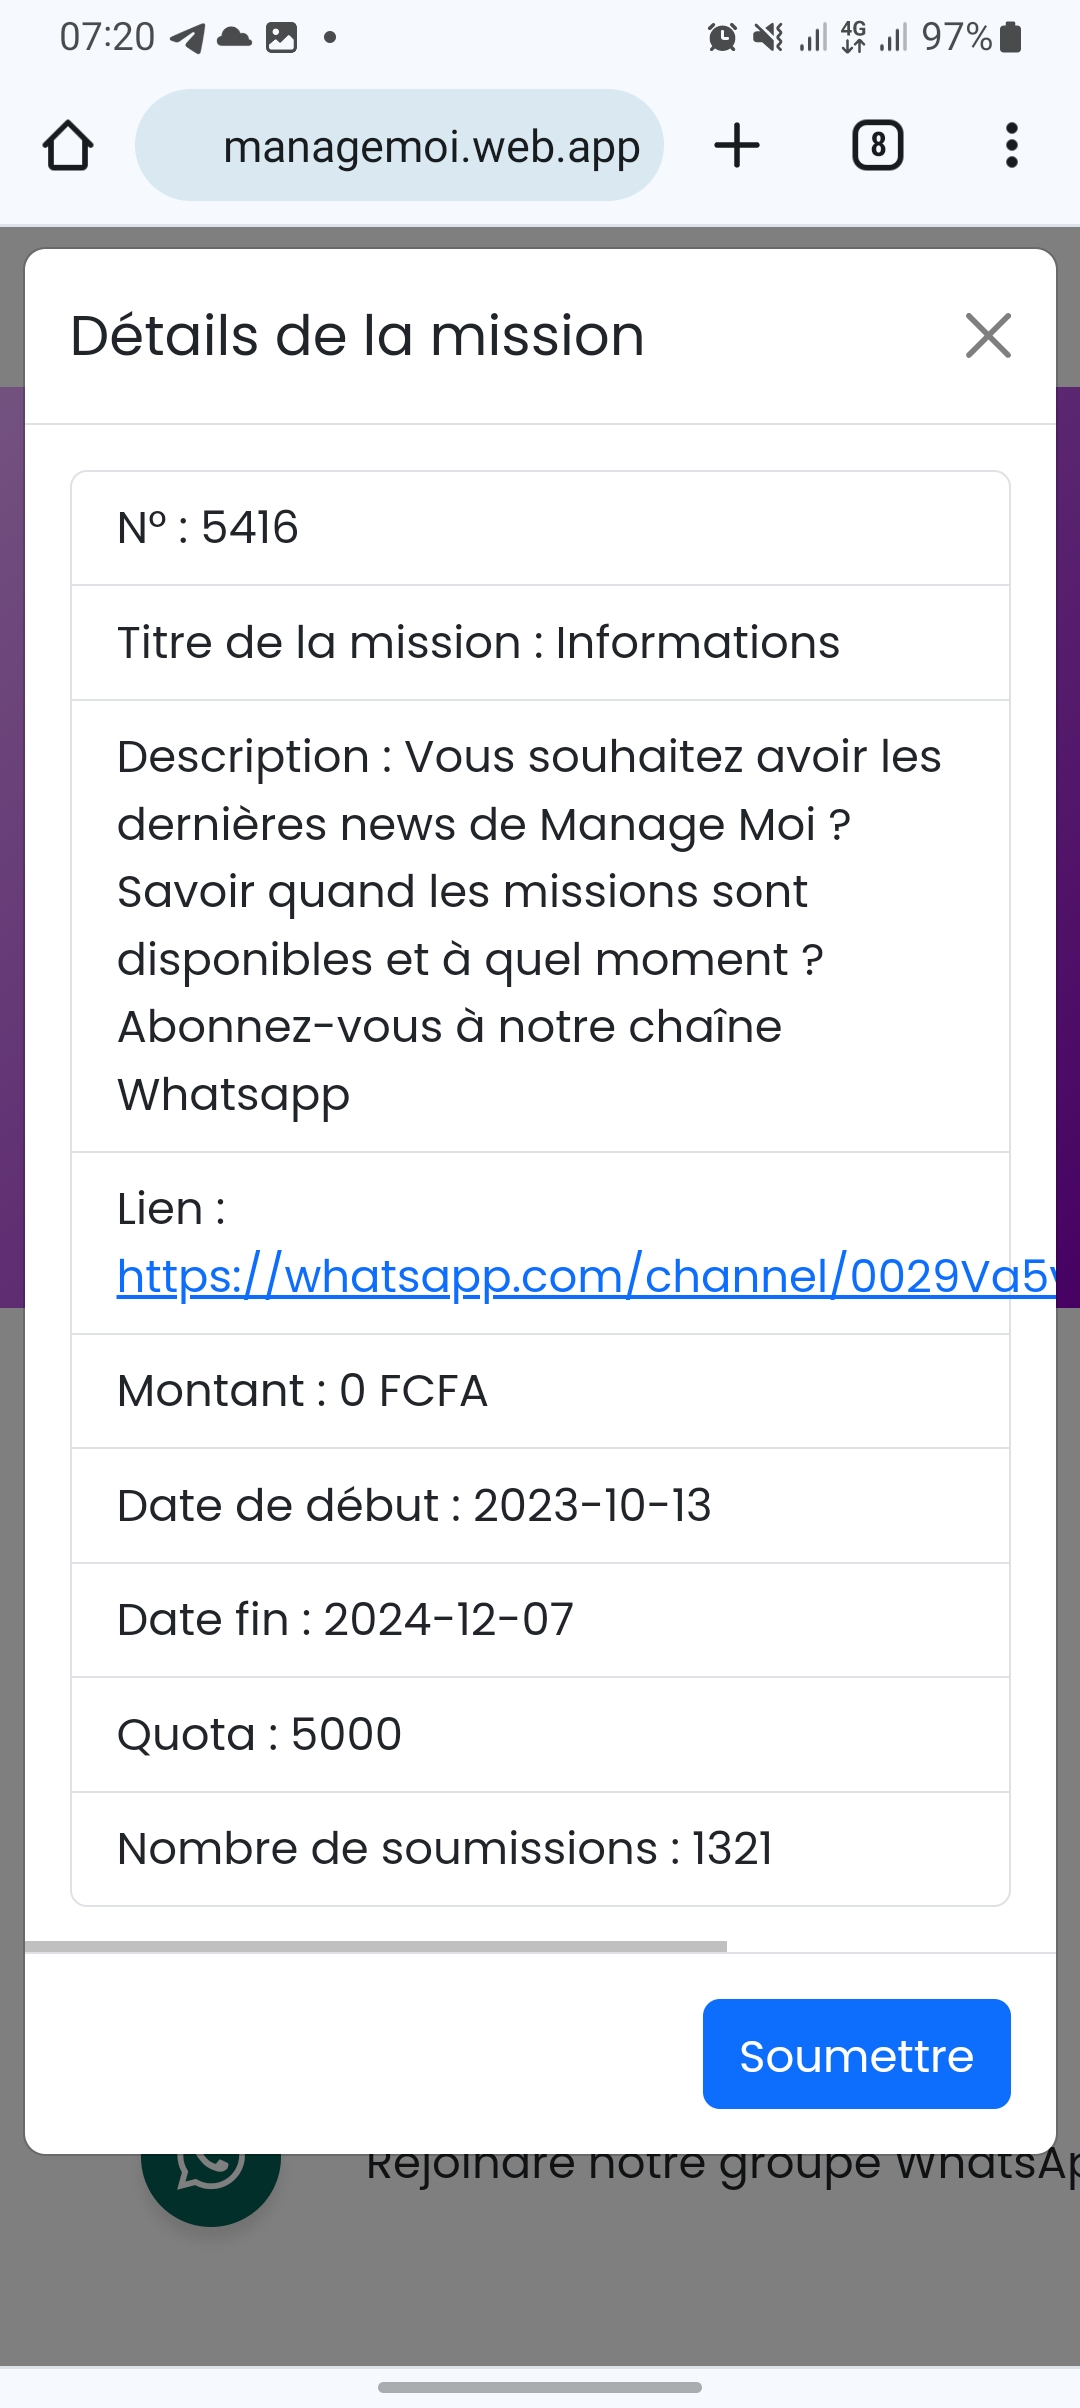Tap the alarm icon in status bar
Screen dimensions: 1080x2408
[722, 38]
